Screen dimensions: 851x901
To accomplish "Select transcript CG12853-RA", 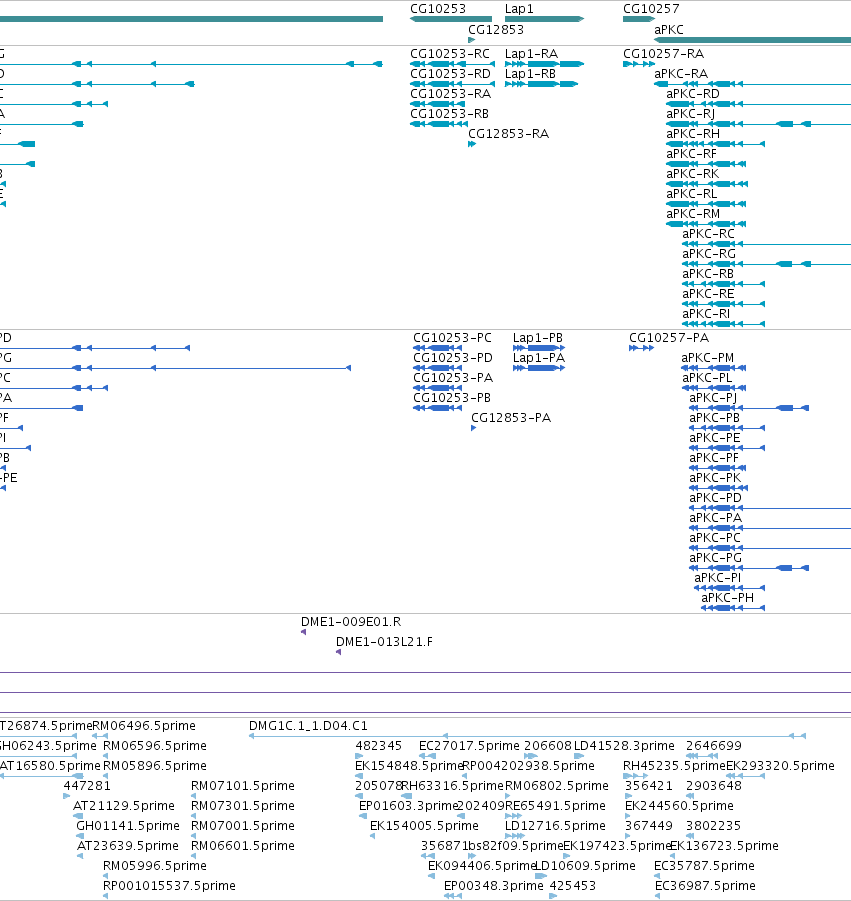I will [x=509, y=133].
